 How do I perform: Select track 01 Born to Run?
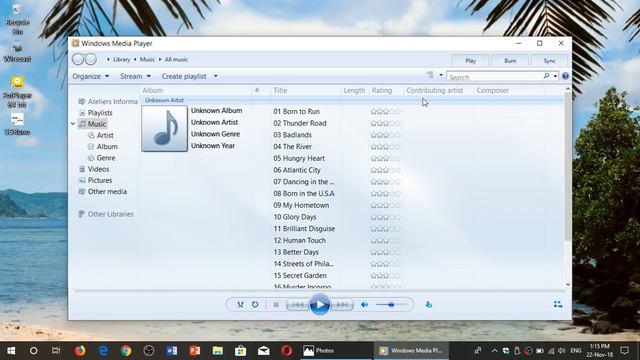(x=296, y=111)
